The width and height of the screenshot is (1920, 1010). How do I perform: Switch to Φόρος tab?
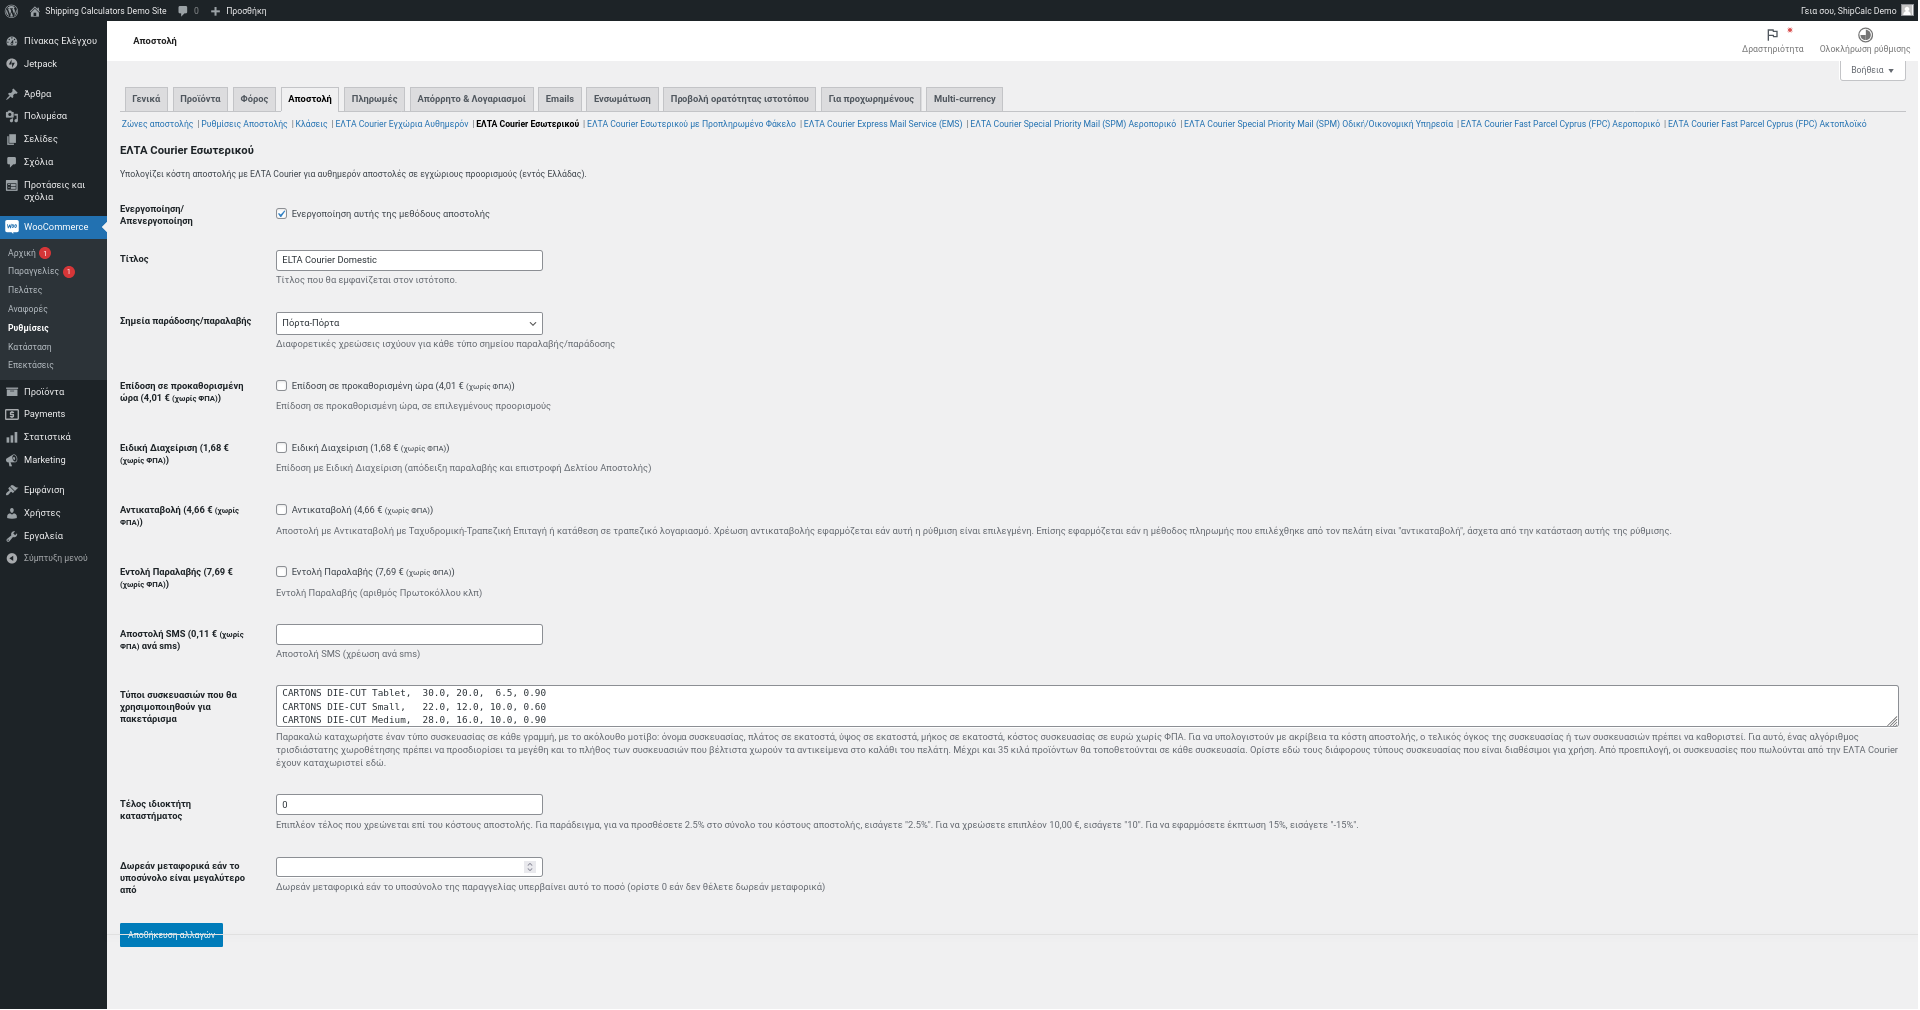[254, 99]
